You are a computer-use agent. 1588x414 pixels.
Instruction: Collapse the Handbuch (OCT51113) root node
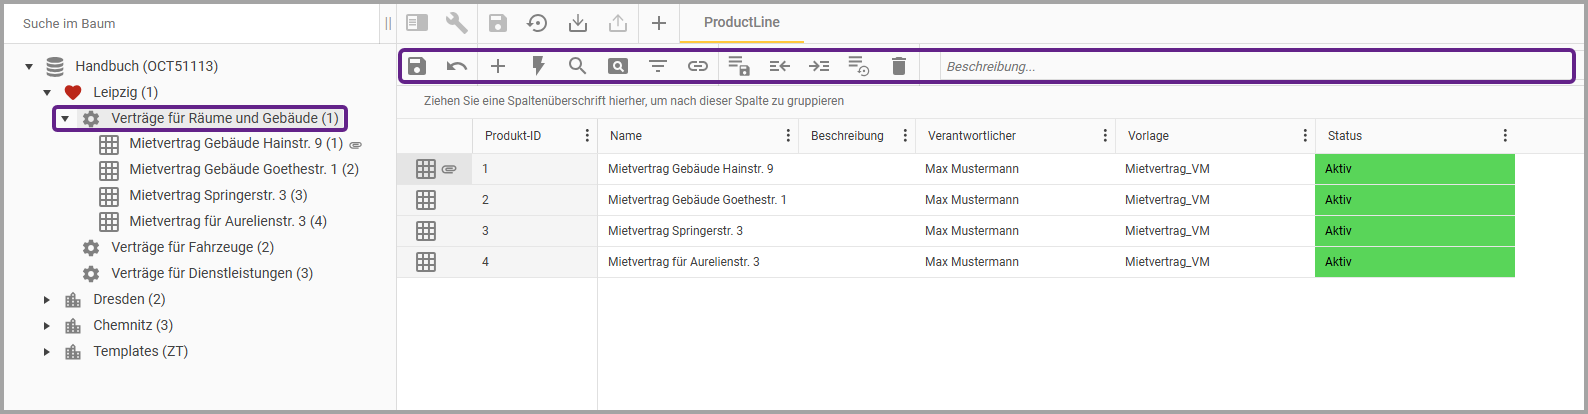point(29,67)
